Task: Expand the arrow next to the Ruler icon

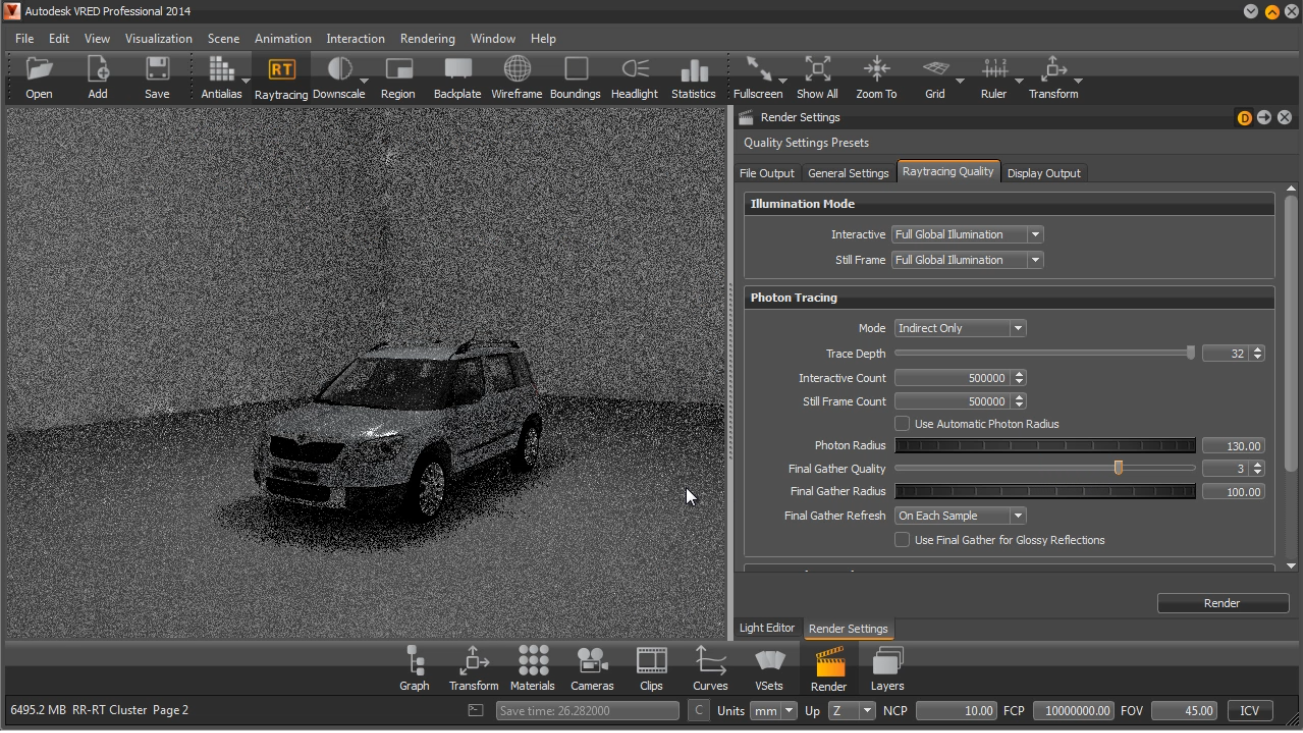Action: [1019, 81]
